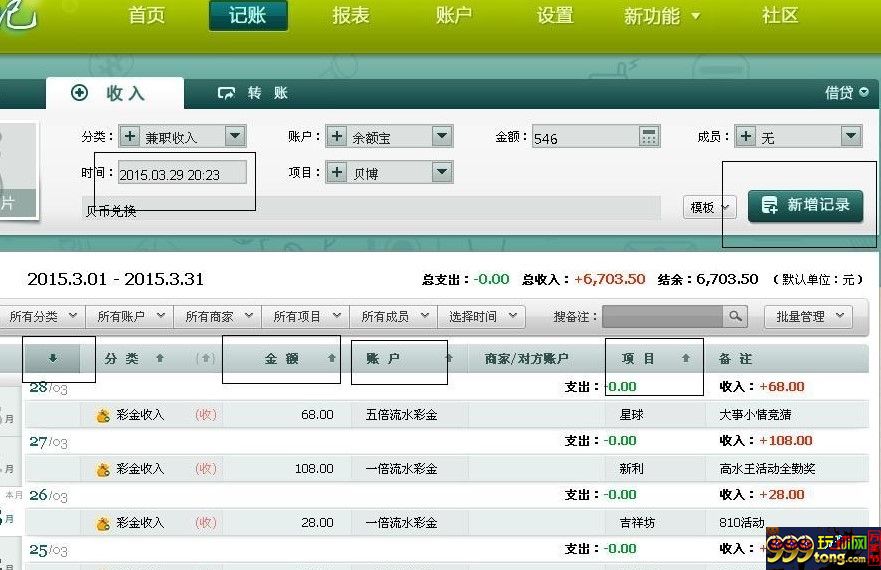Open the 兼职收入 category dropdown
The height and width of the screenshot is (570, 881).
pyautogui.click(x=235, y=136)
